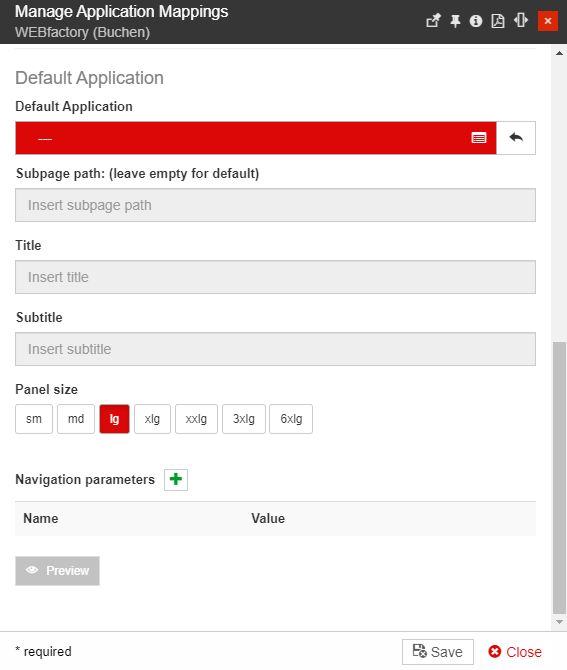Focus the Insert title field
567x670 pixels.
click(275, 277)
